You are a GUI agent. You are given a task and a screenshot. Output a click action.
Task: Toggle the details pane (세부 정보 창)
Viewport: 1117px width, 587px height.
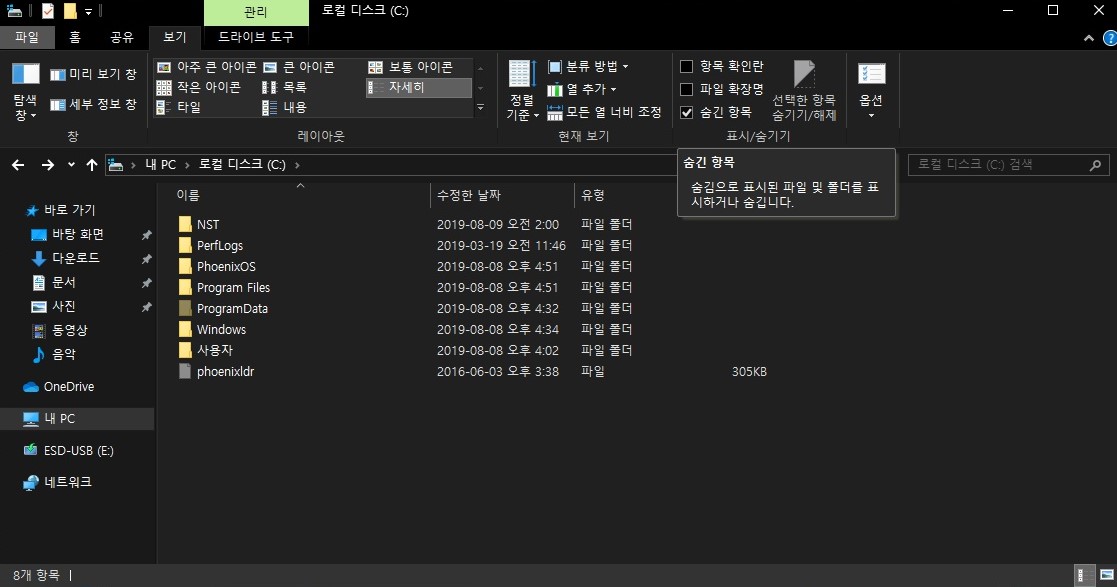coord(89,103)
